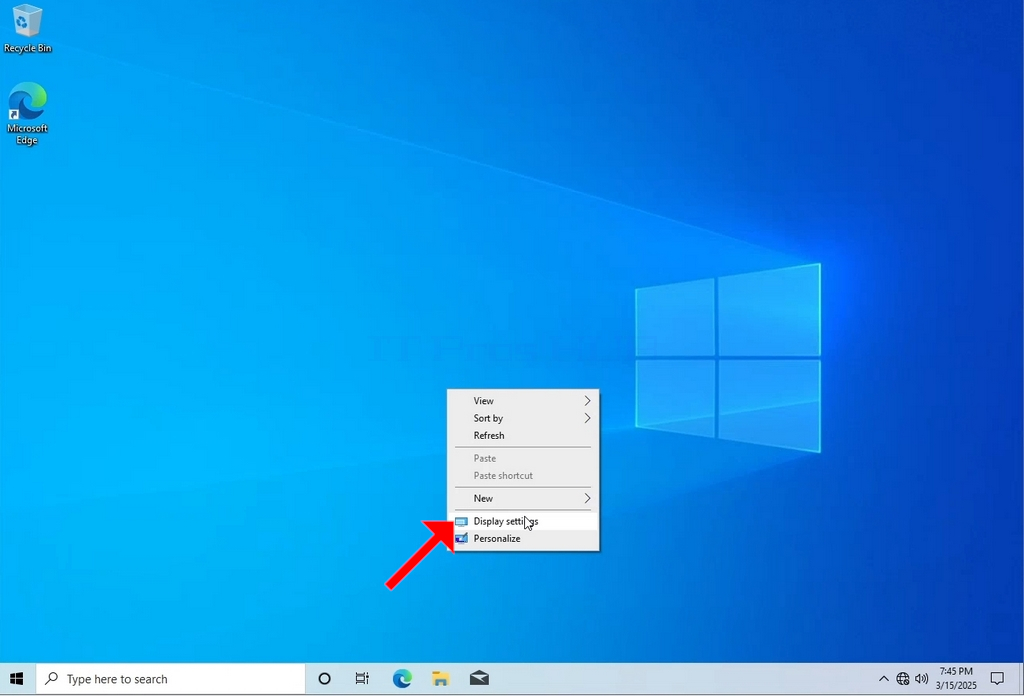This screenshot has width=1024, height=696.
Task: Open the Mail app in the taskbar
Action: tap(479, 679)
